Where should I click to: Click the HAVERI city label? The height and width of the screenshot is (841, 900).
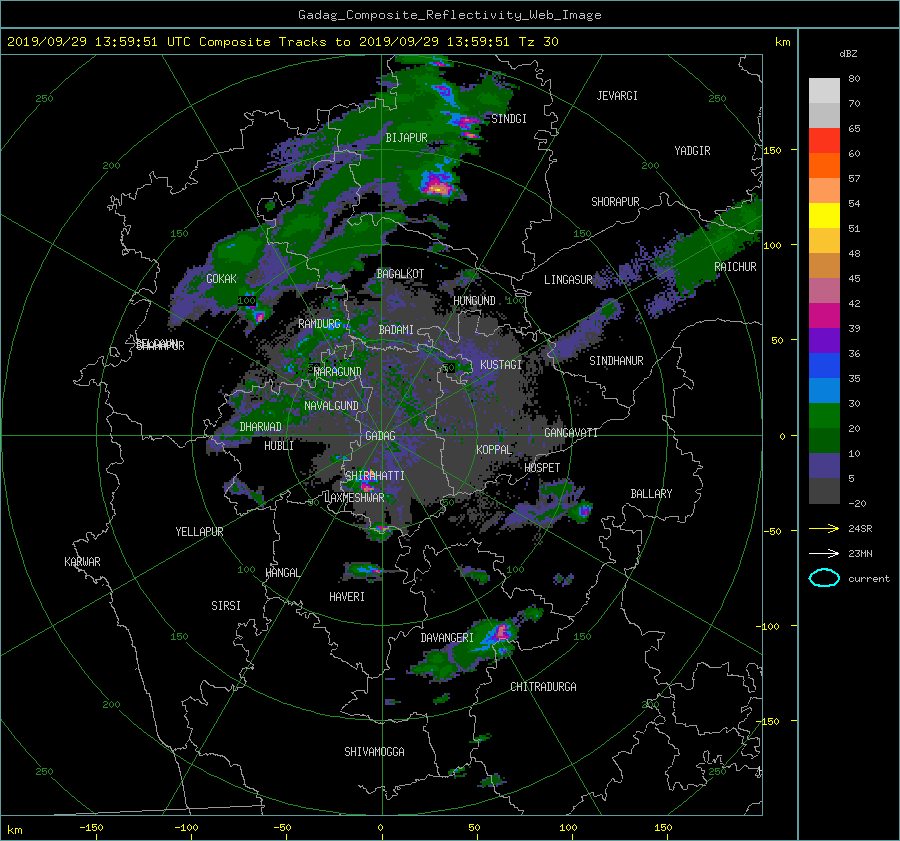(x=347, y=597)
